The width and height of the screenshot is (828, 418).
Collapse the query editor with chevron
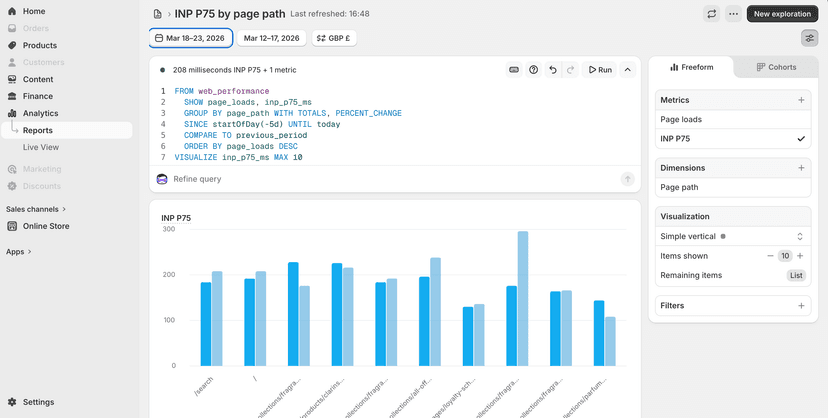point(628,70)
